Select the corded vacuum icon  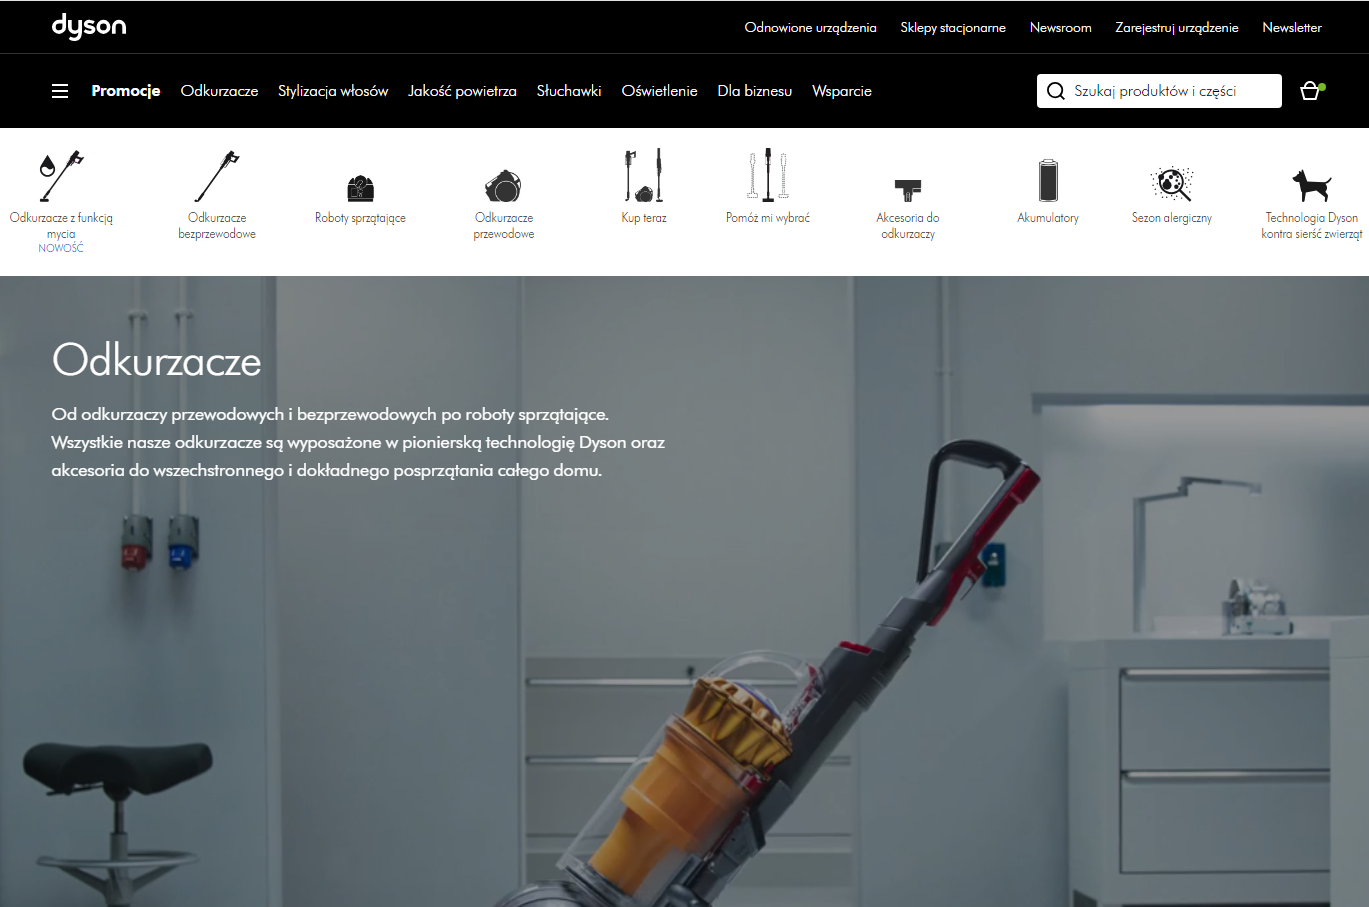tap(504, 185)
